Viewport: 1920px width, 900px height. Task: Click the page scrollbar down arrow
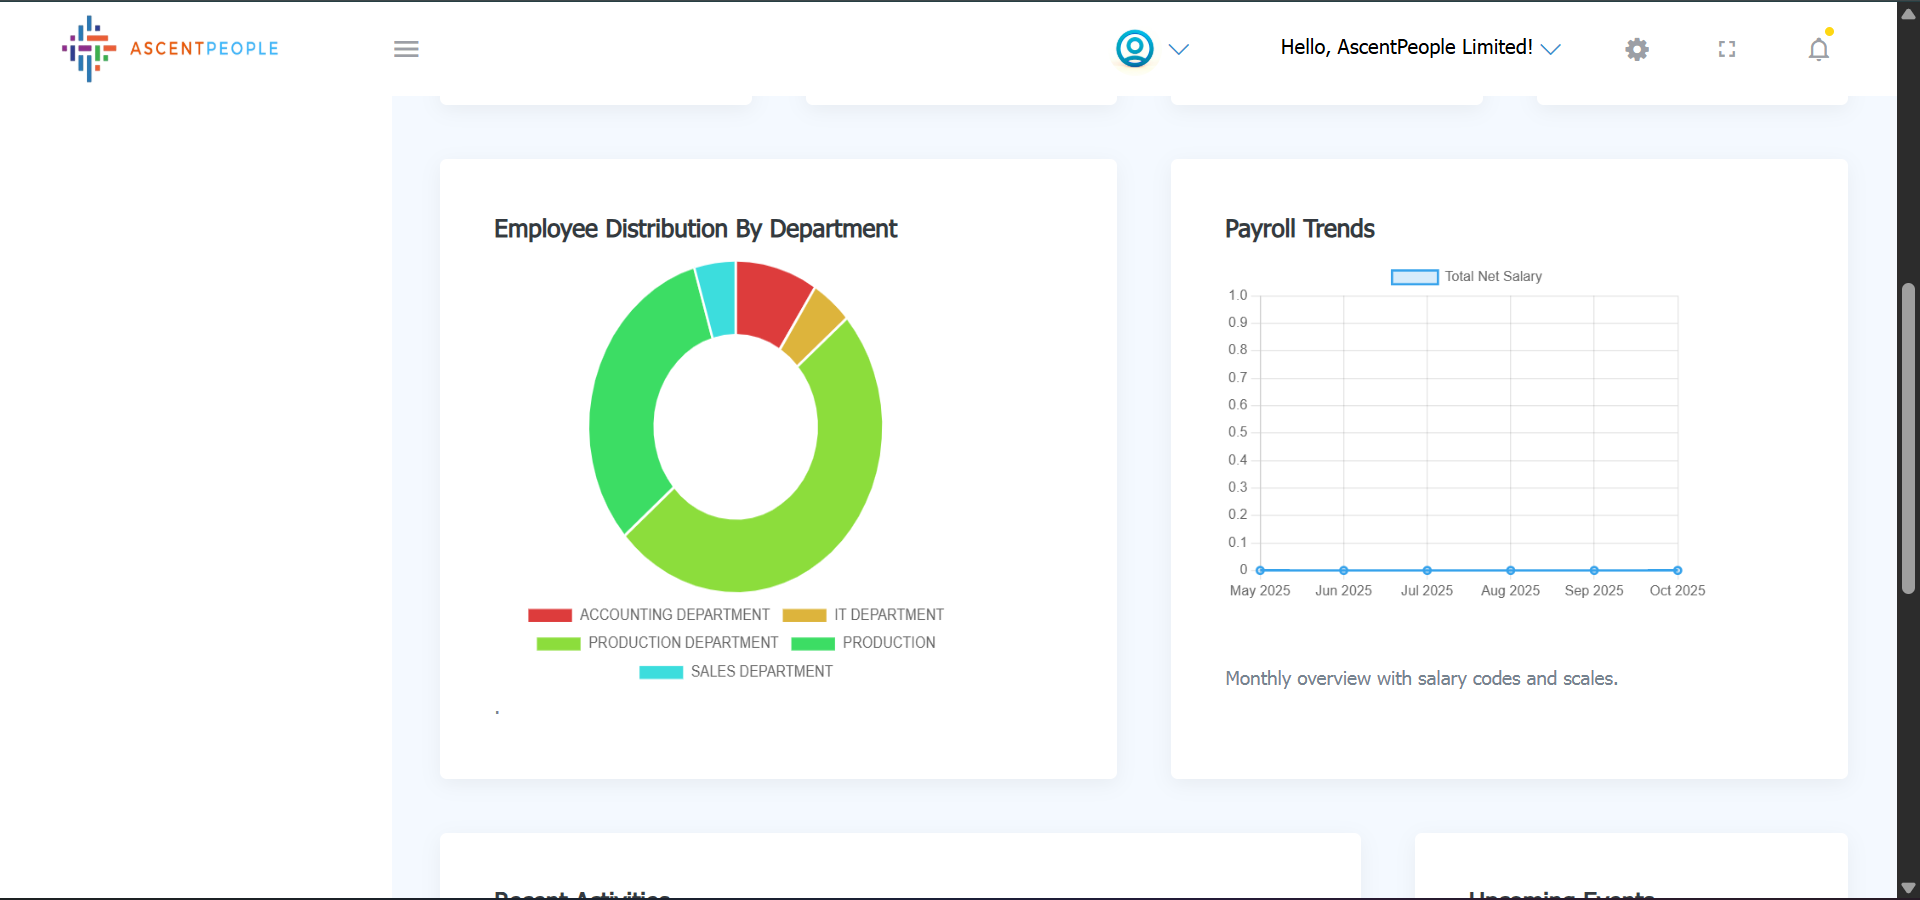(1908, 888)
